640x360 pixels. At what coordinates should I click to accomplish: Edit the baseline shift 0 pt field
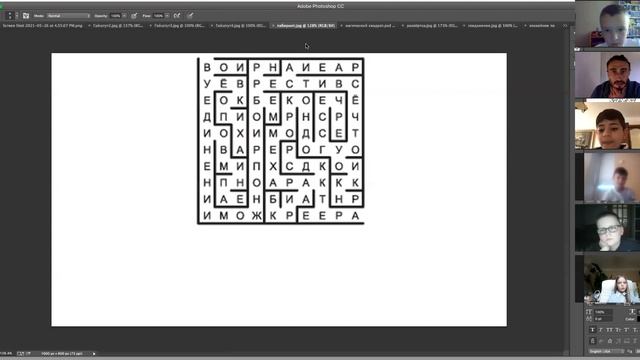tap(603, 319)
